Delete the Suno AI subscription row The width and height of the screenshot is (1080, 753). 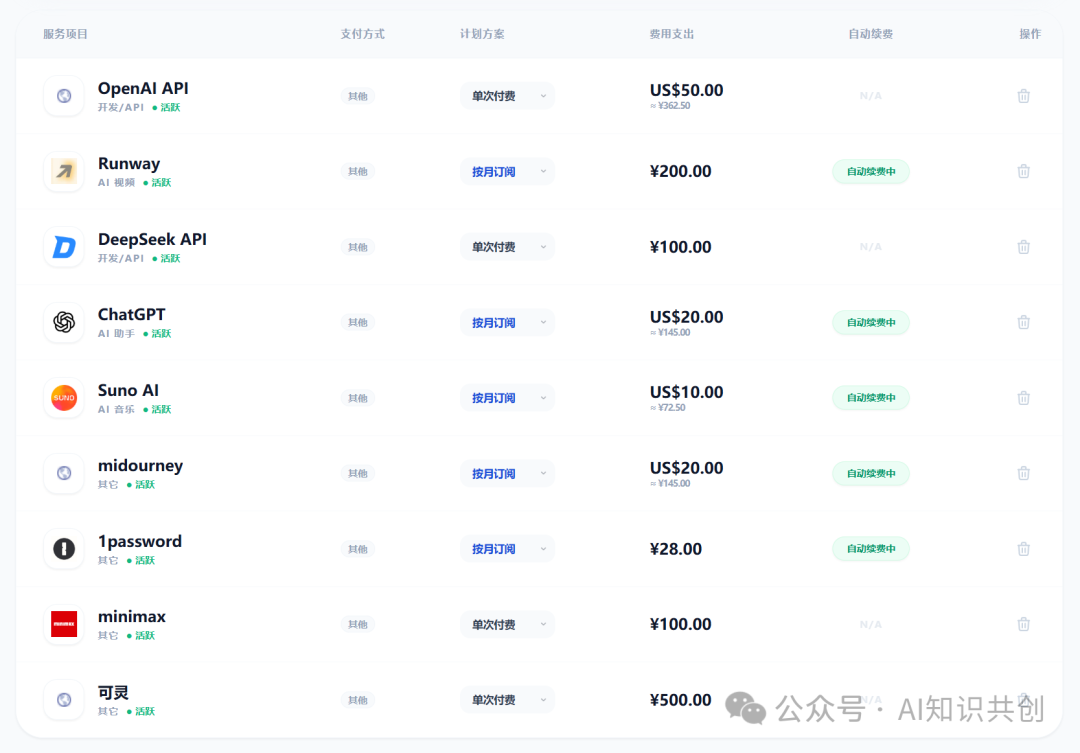1024,398
